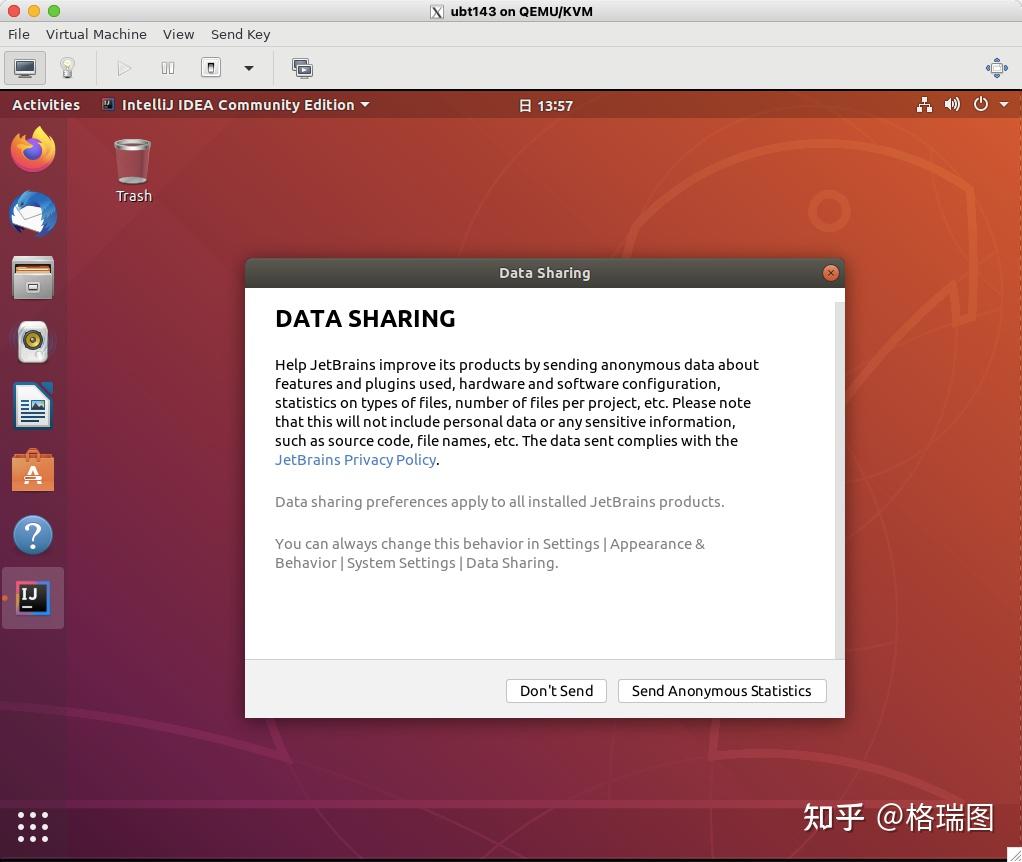Image resolution: width=1022 pixels, height=862 pixels.
Task: Close the Data Sharing dialog
Action: 830,273
